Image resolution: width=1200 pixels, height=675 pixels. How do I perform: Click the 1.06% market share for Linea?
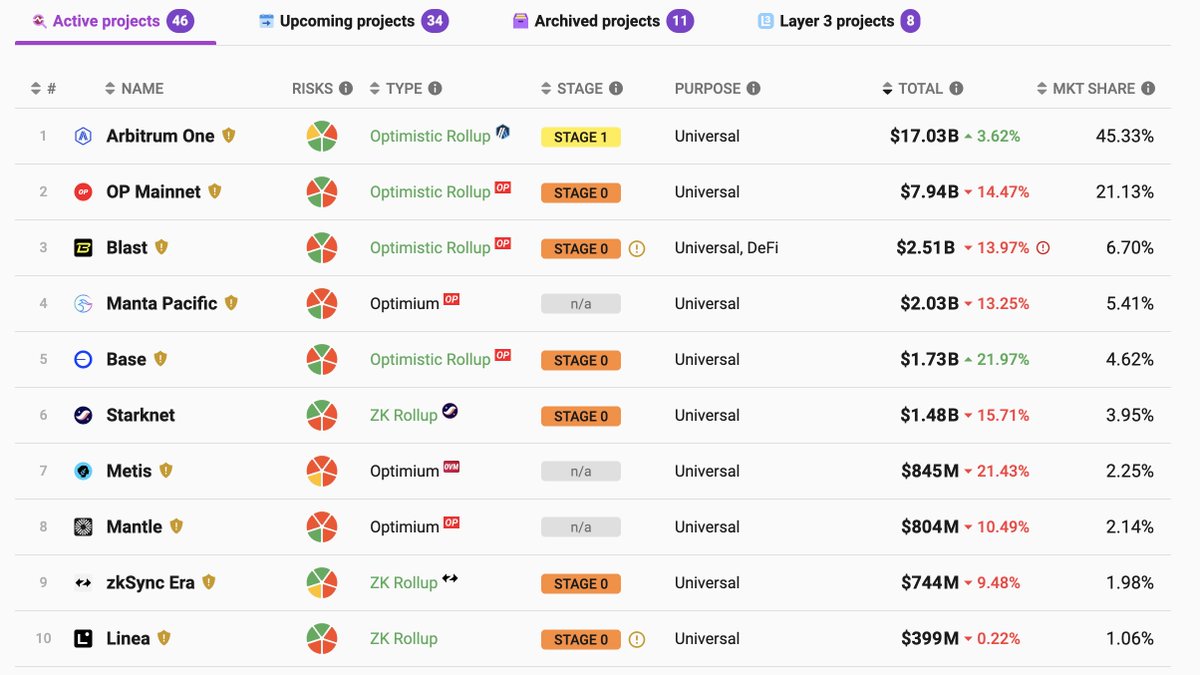(x=1130, y=639)
